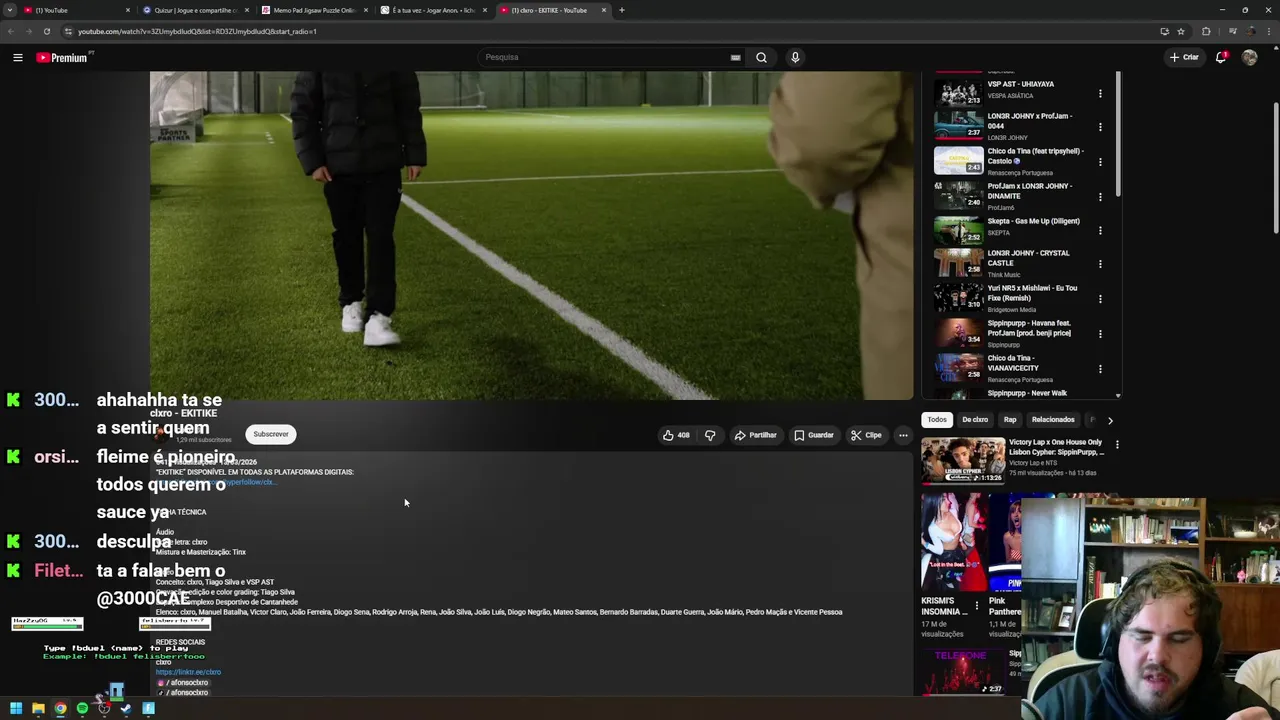This screenshot has height=720, width=1280.
Task: Open options for Yuri NR5 Eu Tou Fixe
Action: pos(1100,299)
